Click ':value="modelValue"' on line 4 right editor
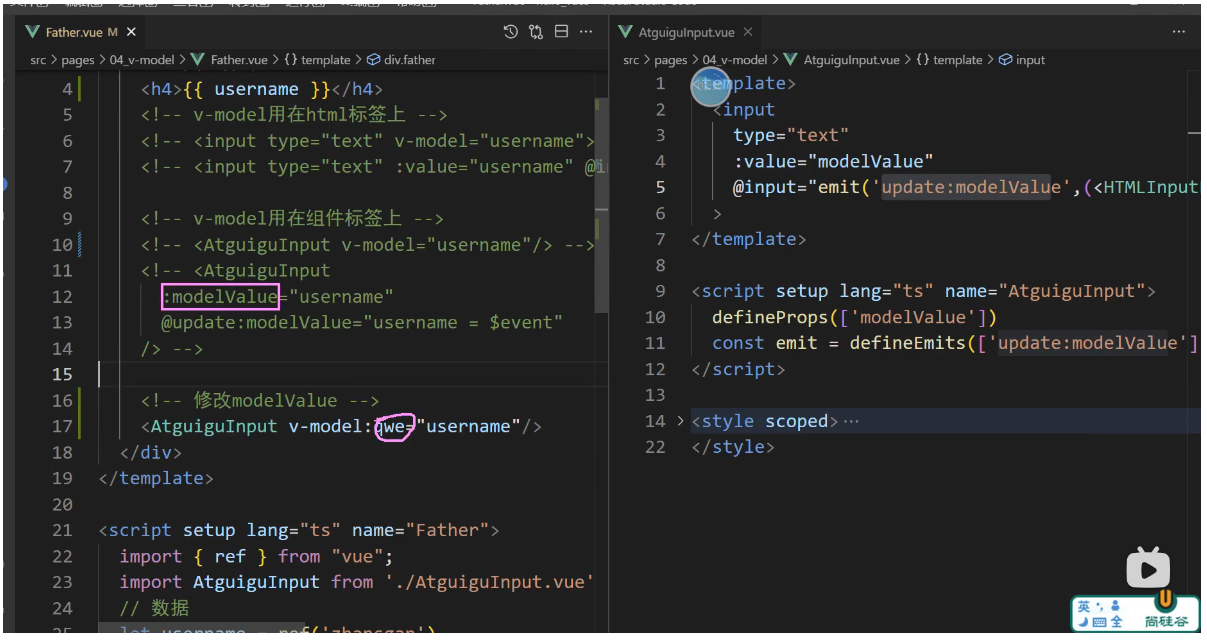This screenshot has width=1207, height=640. coord(833,161)
